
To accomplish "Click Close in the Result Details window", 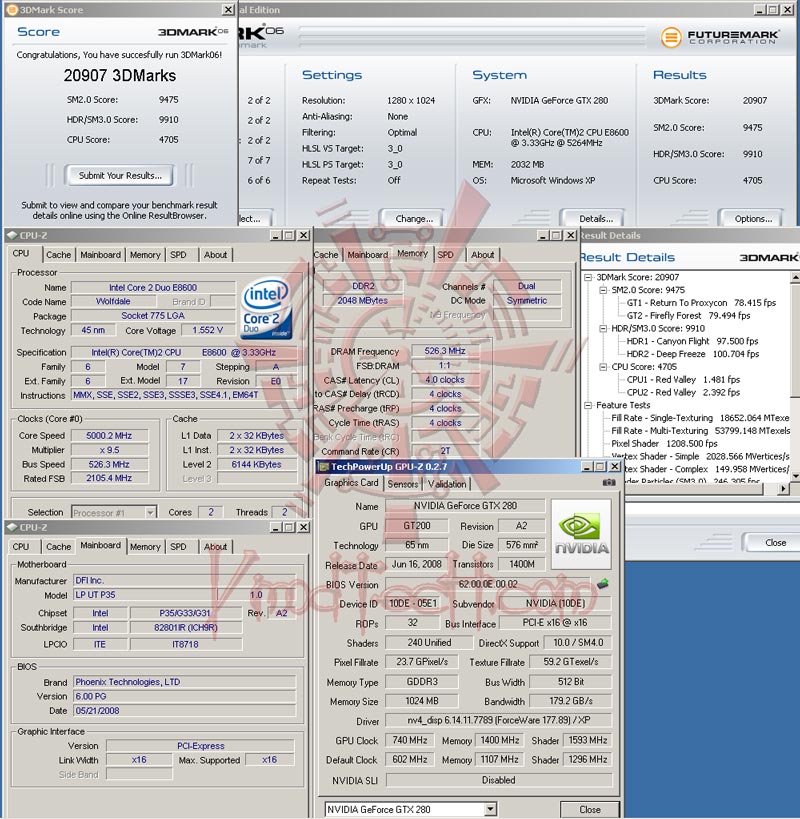I will pos(775,543).
